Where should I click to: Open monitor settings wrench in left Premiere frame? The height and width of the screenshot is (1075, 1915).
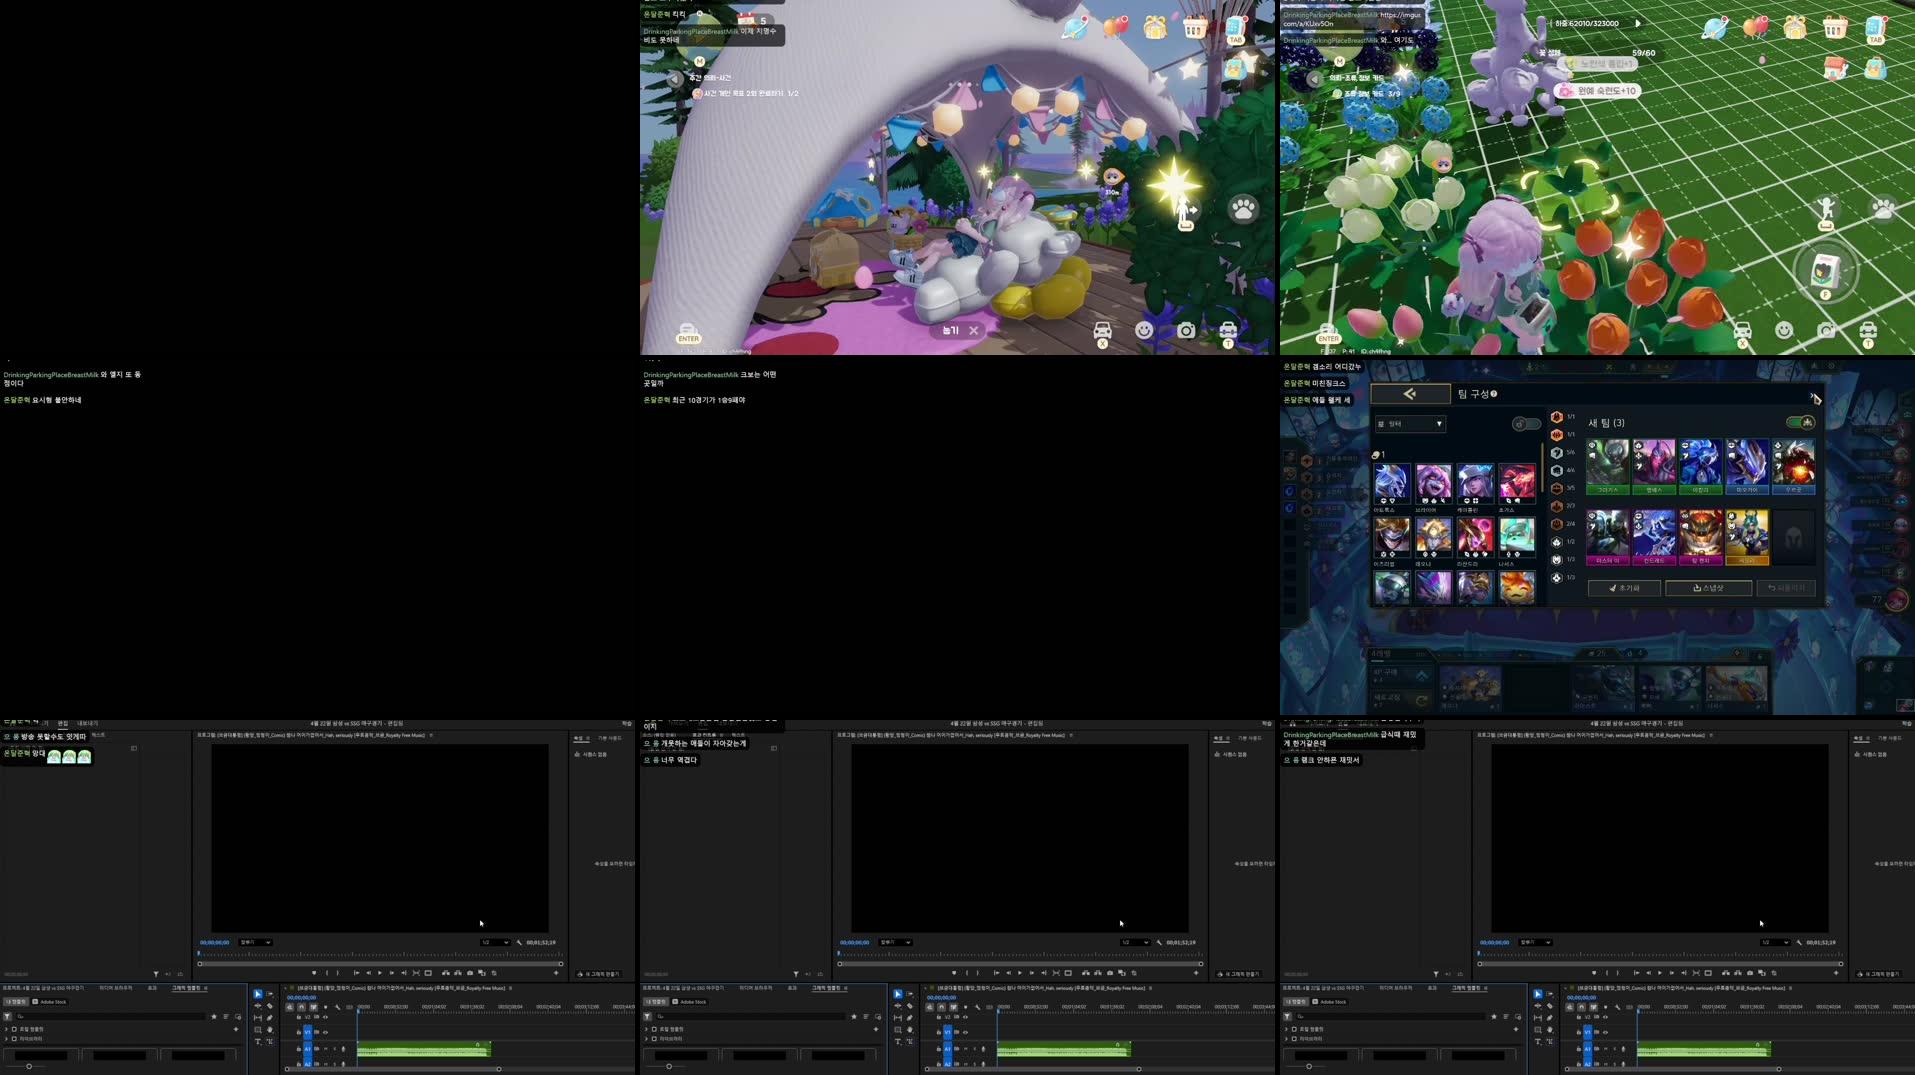click(x=519, y=942)
